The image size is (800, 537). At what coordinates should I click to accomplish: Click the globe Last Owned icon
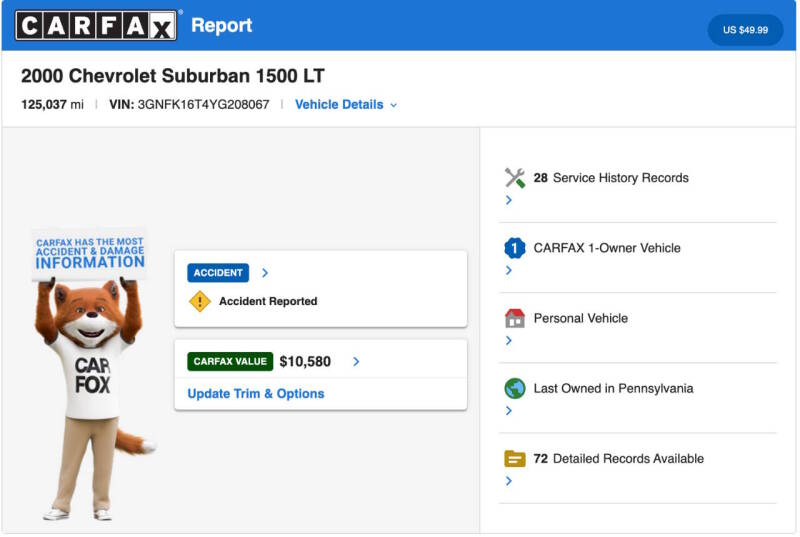pos(514,389)
